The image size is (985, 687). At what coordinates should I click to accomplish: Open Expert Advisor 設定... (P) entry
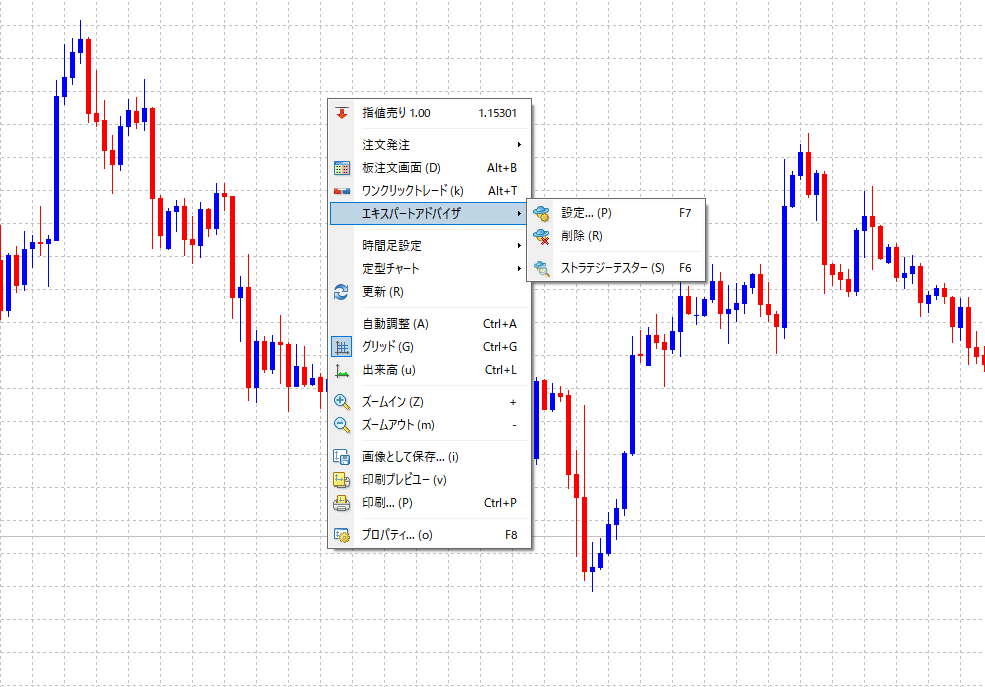tap(616, 213)
